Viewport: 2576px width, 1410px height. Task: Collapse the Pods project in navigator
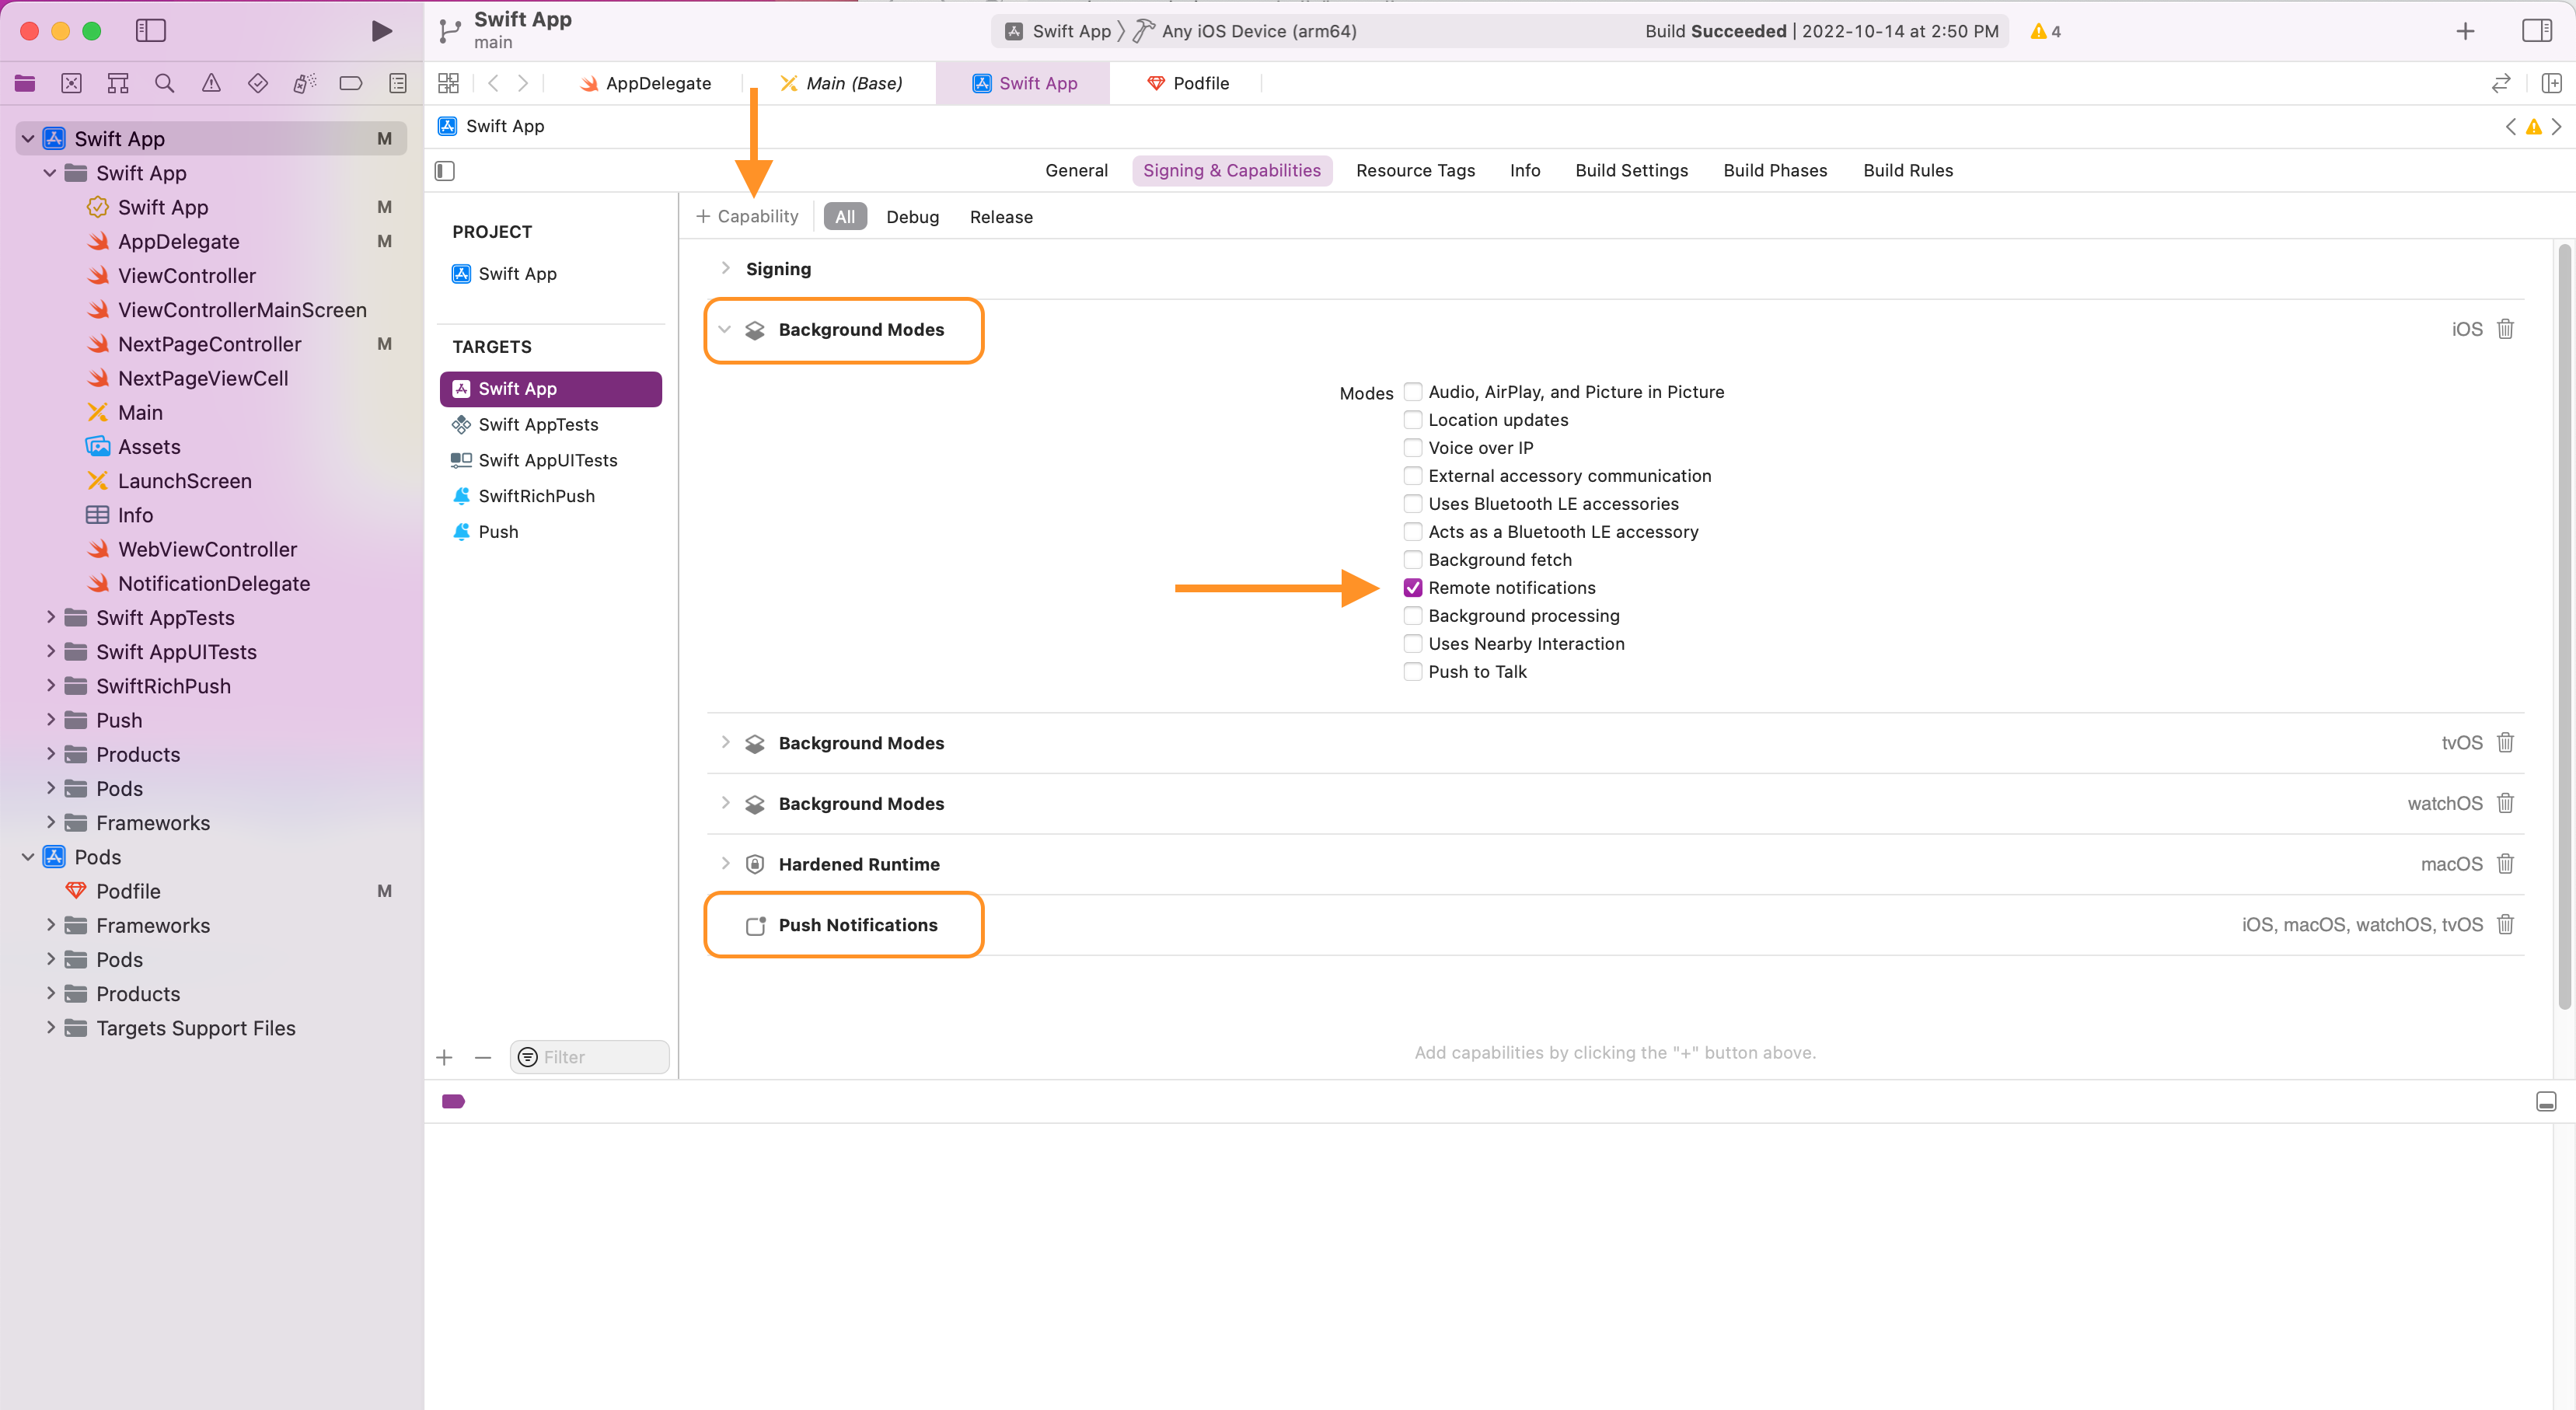[28, 856]
